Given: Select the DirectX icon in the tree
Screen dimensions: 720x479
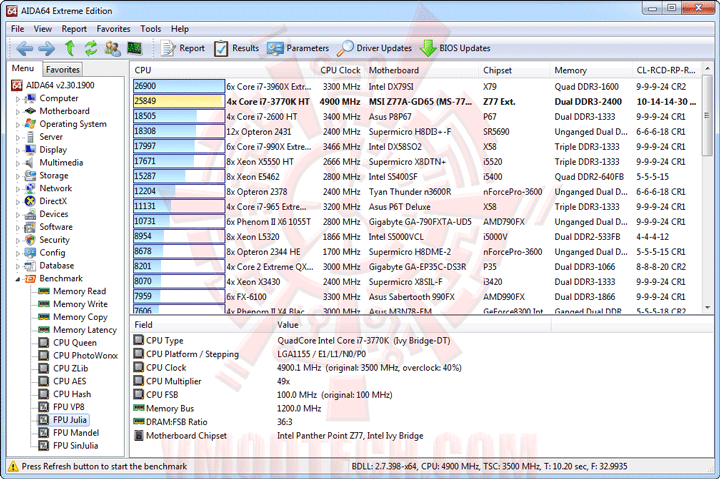Looking at the screenshot, I should [x=30, y=201].
